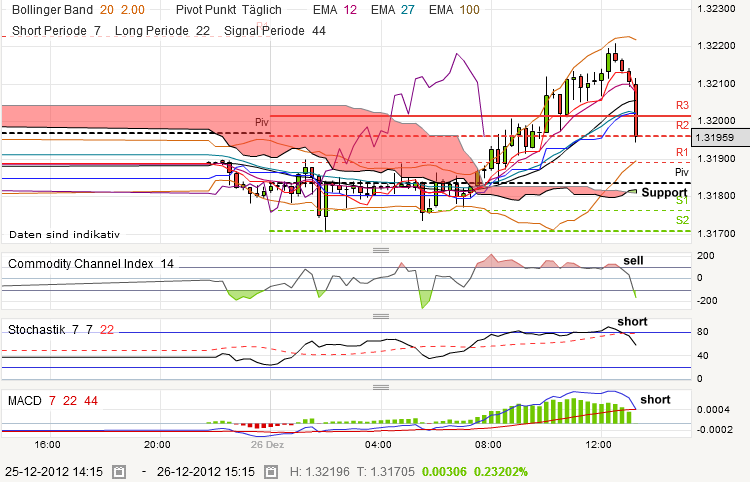750x482 pixels.
Task: Click the Short Periode 7 setting
Action: pos(56,31)
